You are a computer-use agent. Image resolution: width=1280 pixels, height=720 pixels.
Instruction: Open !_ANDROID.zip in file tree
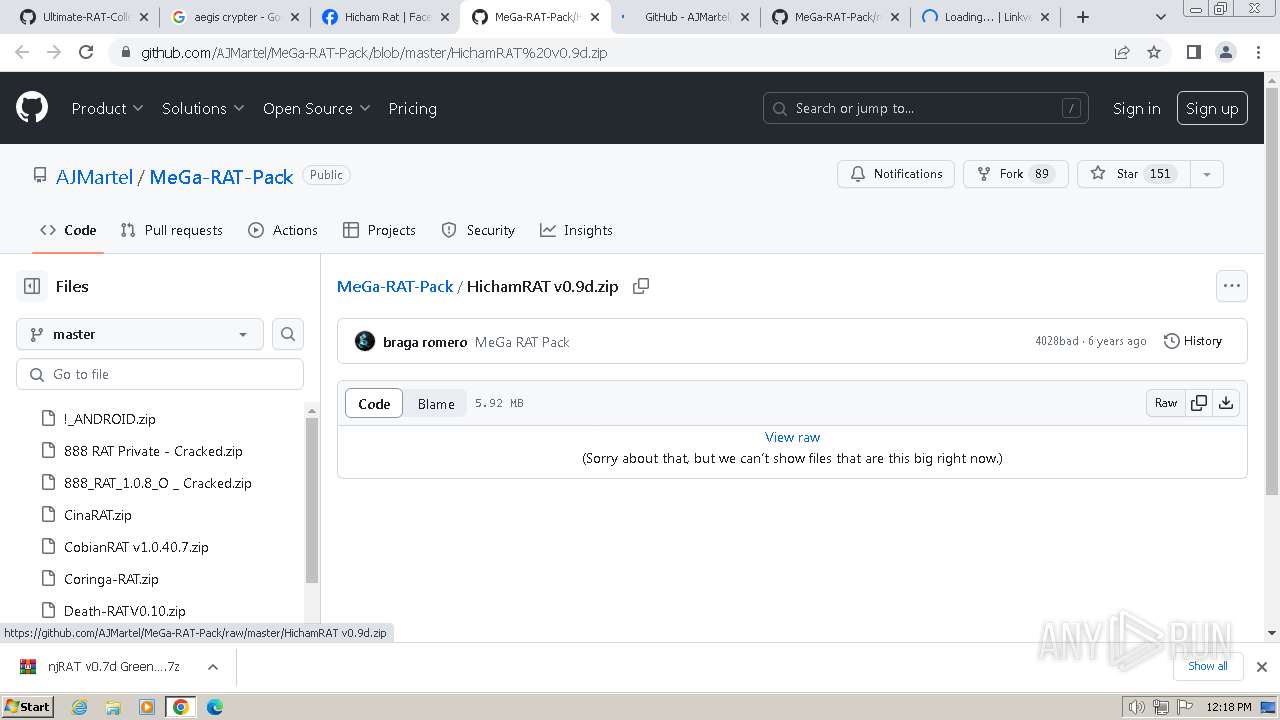pyautogui.click(x=109, y=419)
